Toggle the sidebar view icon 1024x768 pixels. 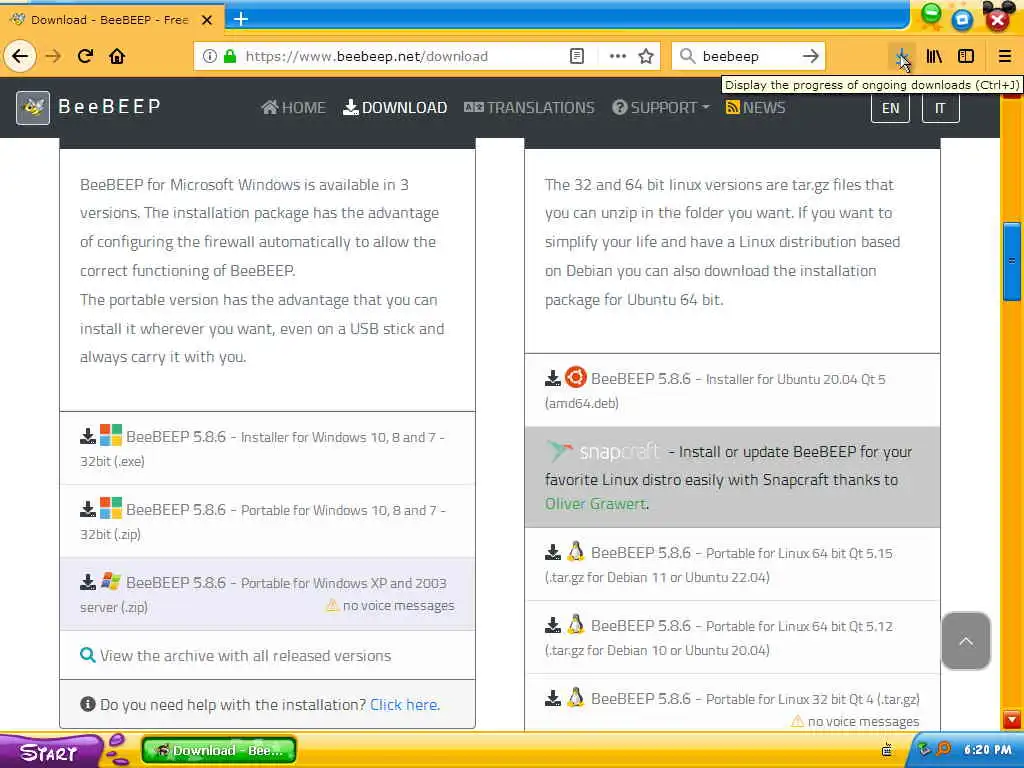click(x=966, y=57)
